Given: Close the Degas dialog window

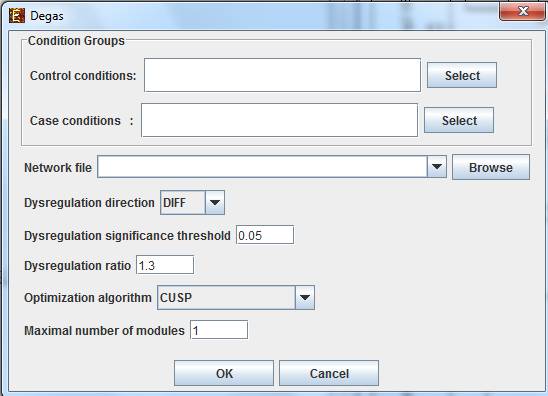Looking at the screenshot, I should click(x=522, y=12).
